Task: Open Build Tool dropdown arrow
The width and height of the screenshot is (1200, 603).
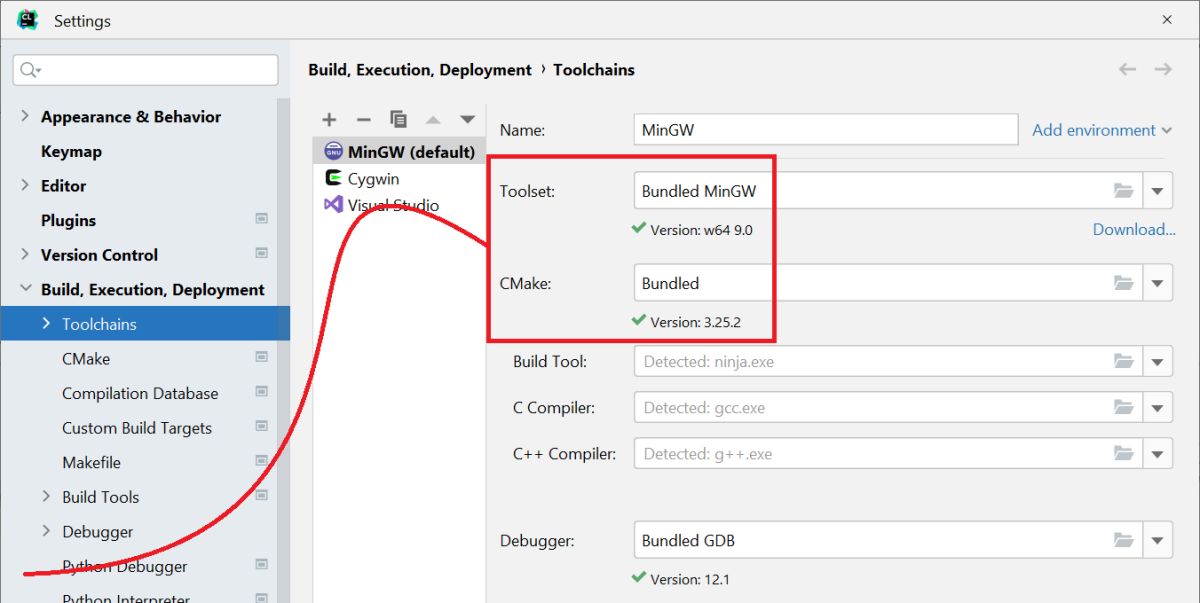Action: [x=1157, y=361]
